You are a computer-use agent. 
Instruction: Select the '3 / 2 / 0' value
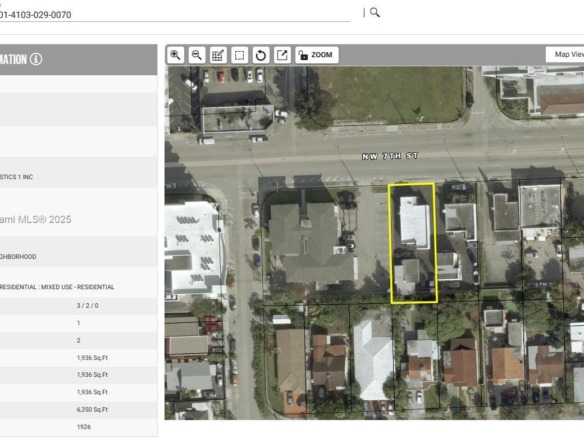pos(88,306)
